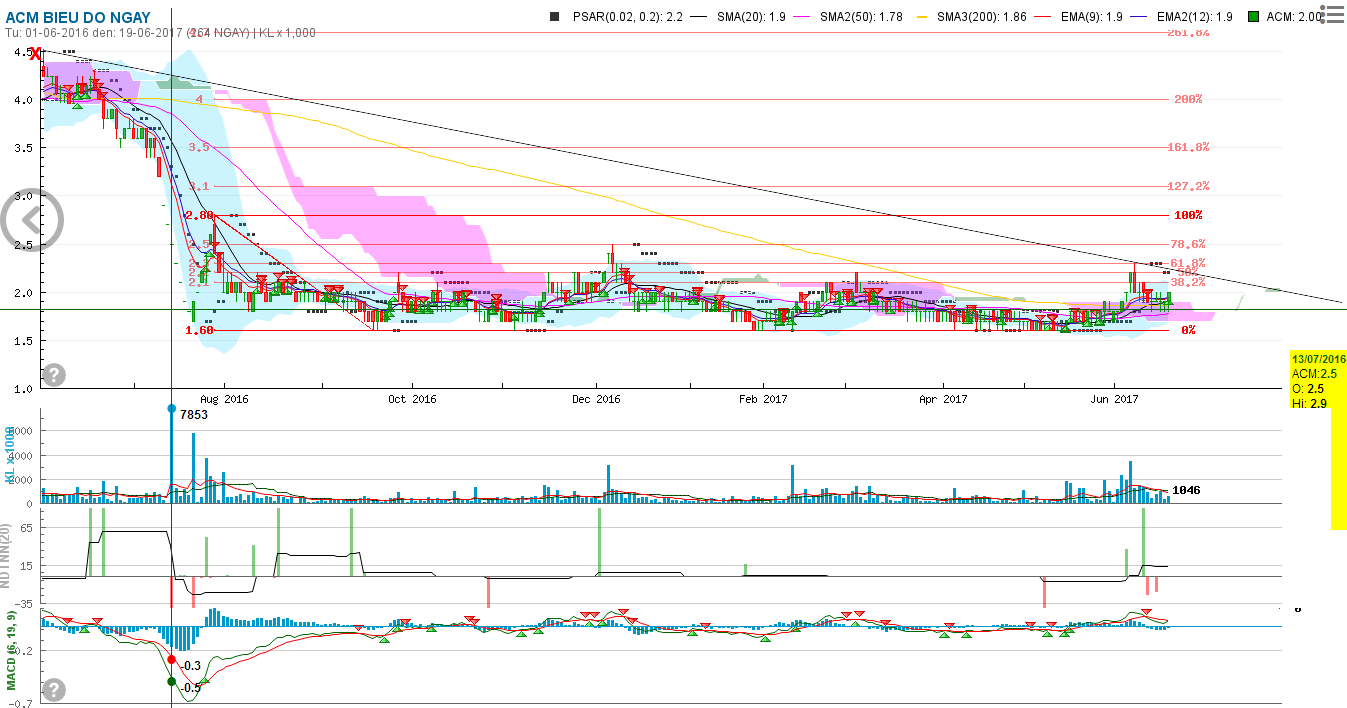The width and height of the screenshot is (1347, 708).
Task: Open the chart hamburger menu
Action: coord(1333,15)
